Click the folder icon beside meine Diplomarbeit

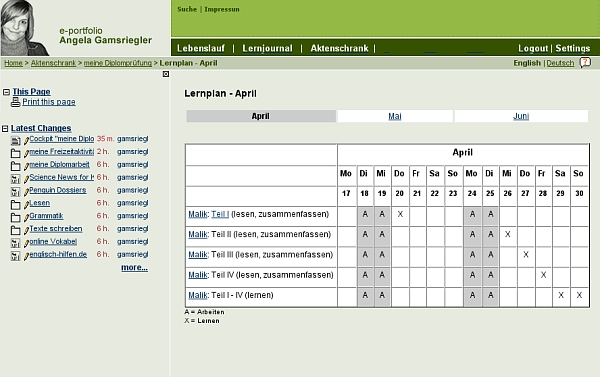15,166
